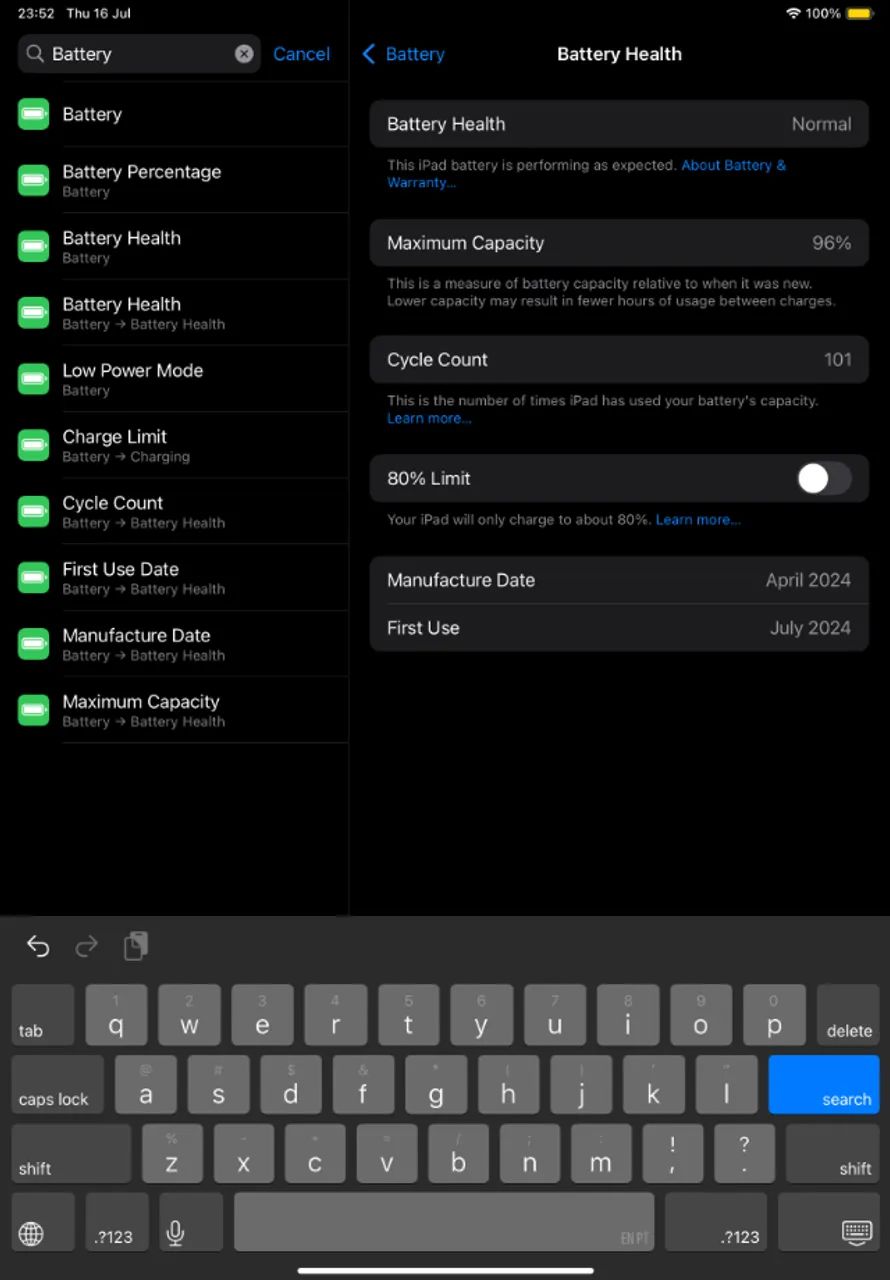
Task: Tap the green battery icon beside First Use Date
Action: [x=34, y=577]
